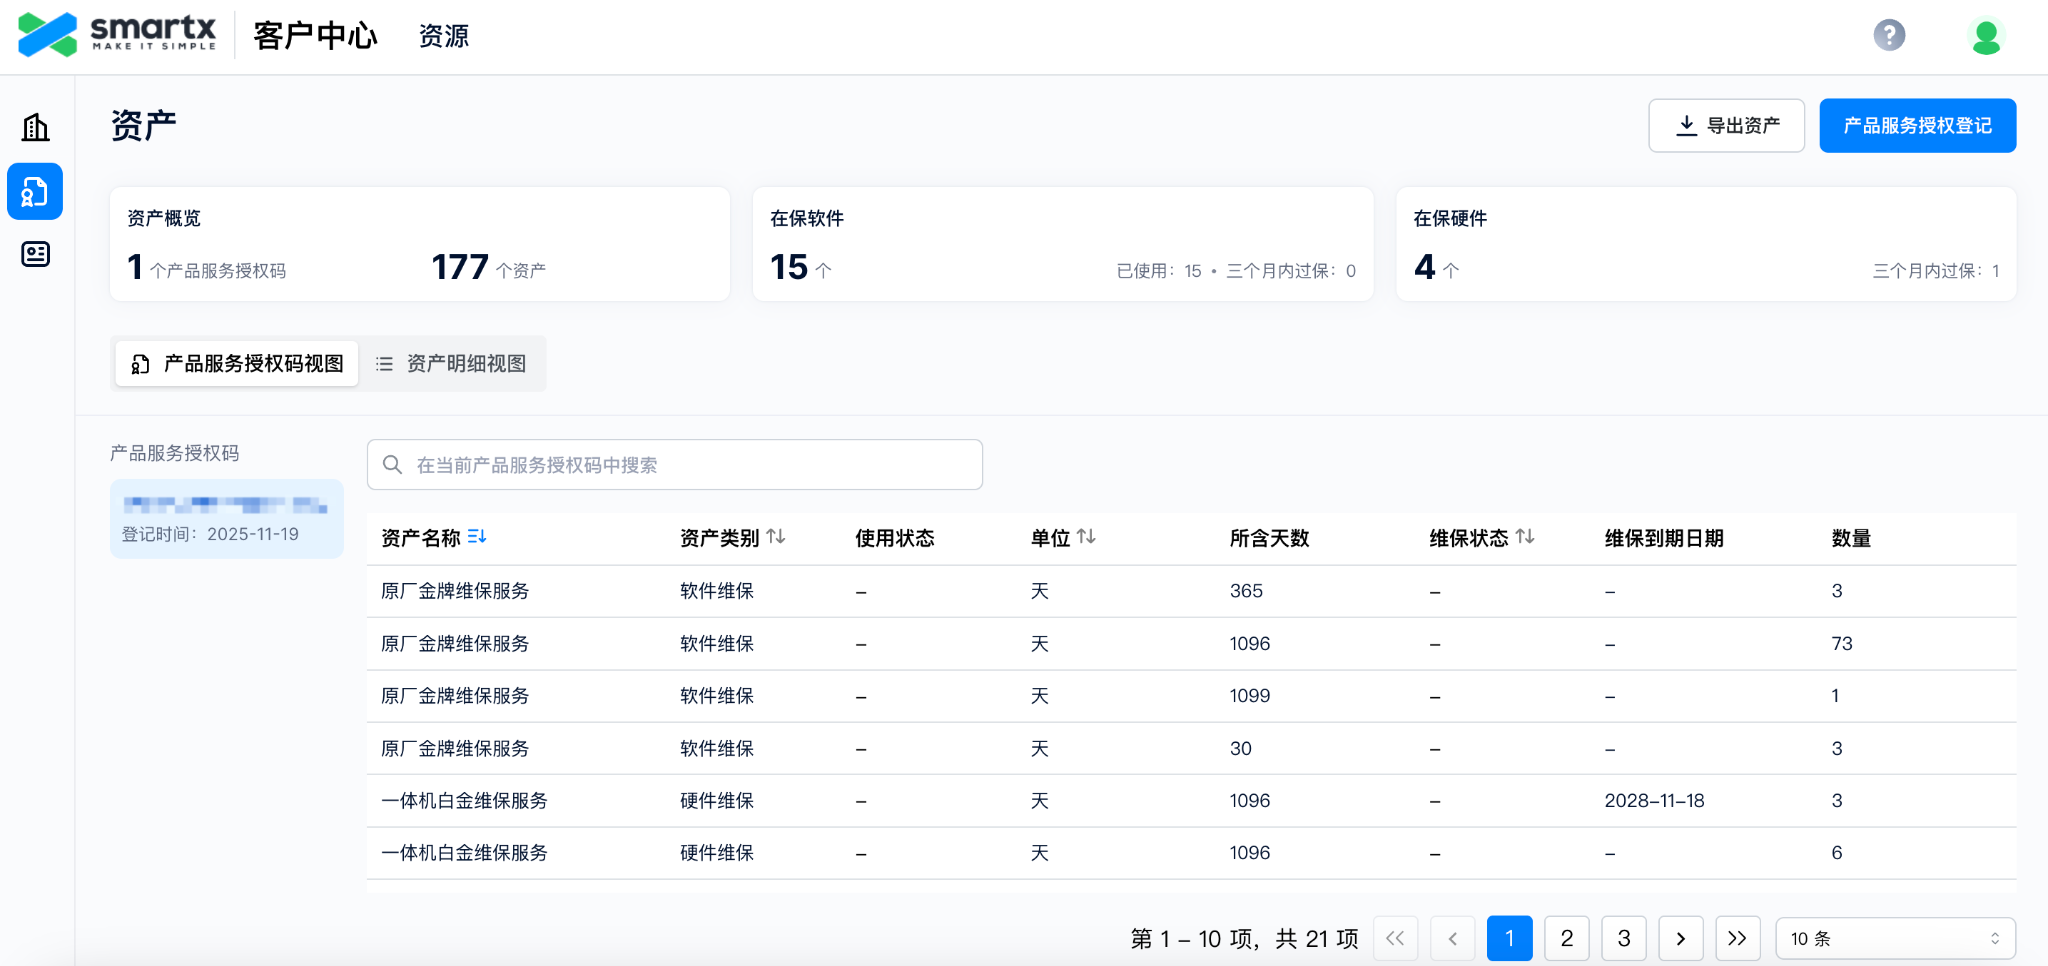Open the user profile avatar
Screen dimensions: 2048x966
[x=1985, y=37]
